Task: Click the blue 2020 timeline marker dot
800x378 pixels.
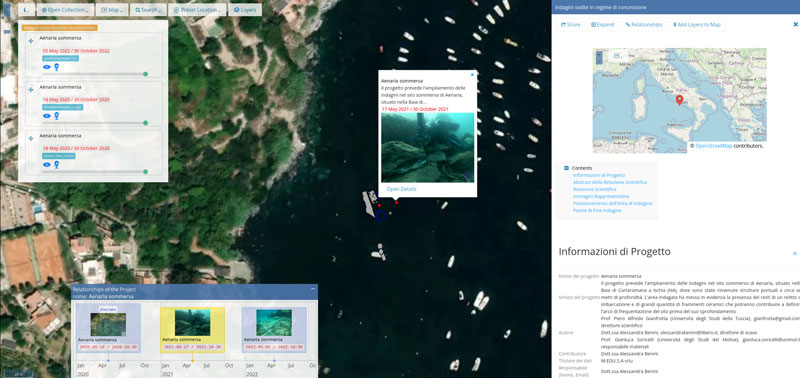Action: [108, 360]
